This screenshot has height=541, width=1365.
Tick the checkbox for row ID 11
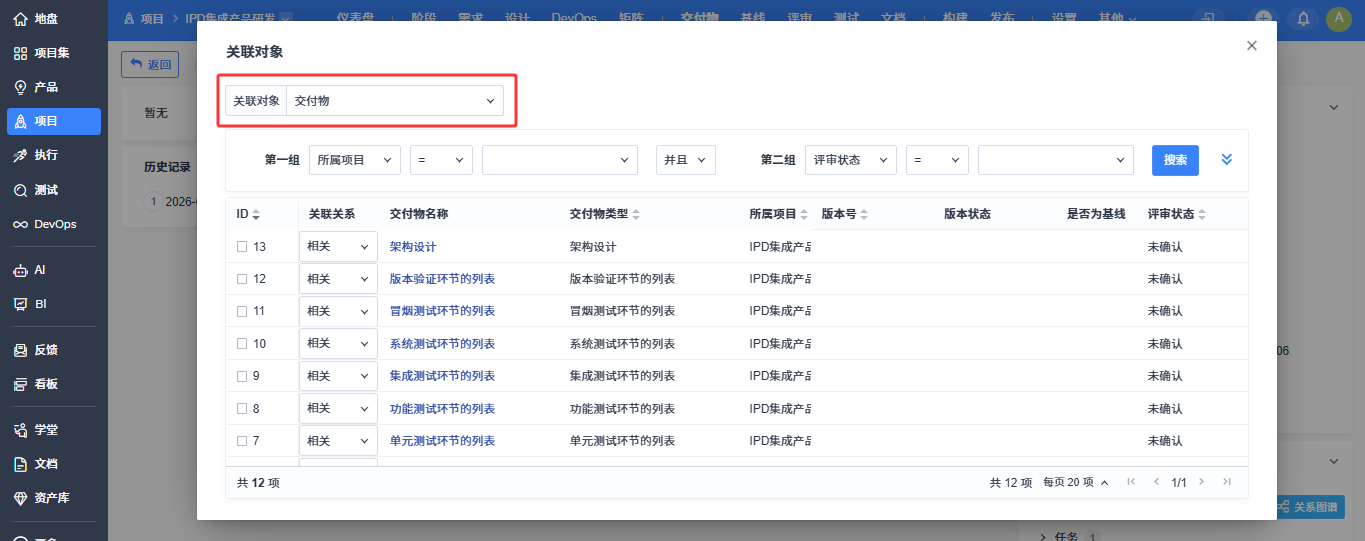[x=242, y=311]
